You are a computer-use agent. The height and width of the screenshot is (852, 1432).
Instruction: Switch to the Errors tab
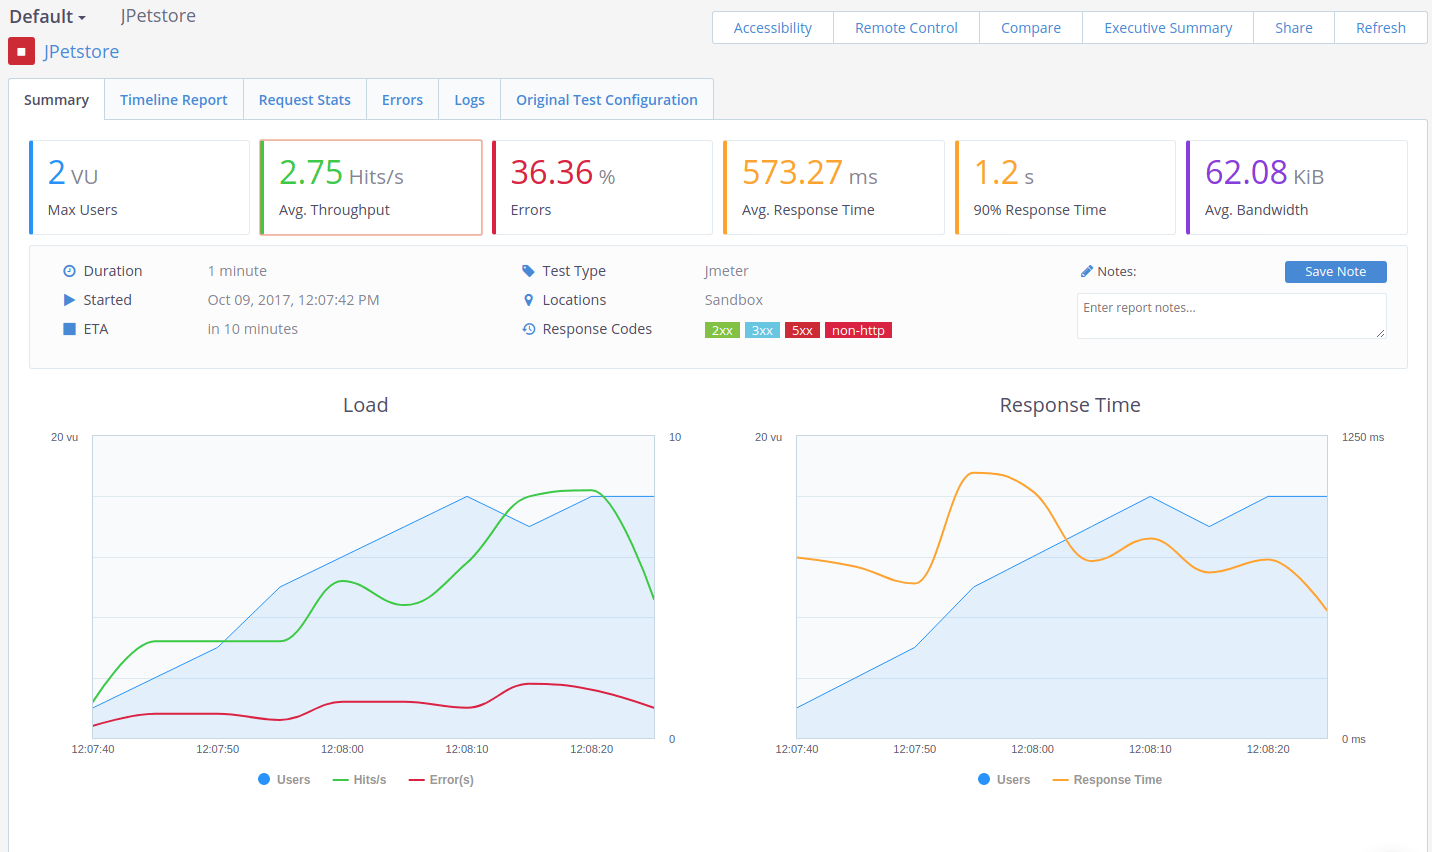(402, 100)
